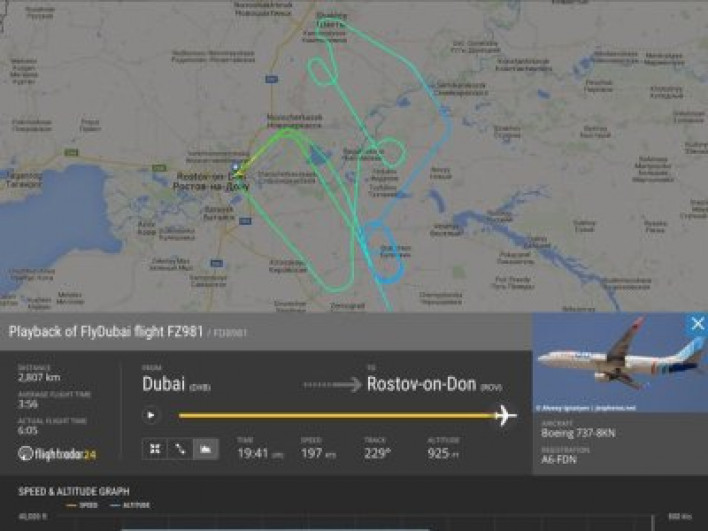Image resolution: width=708 pixels, height=531 pixels.
Task: Close the flight playback panel
Action: click(x=698, y=323)
